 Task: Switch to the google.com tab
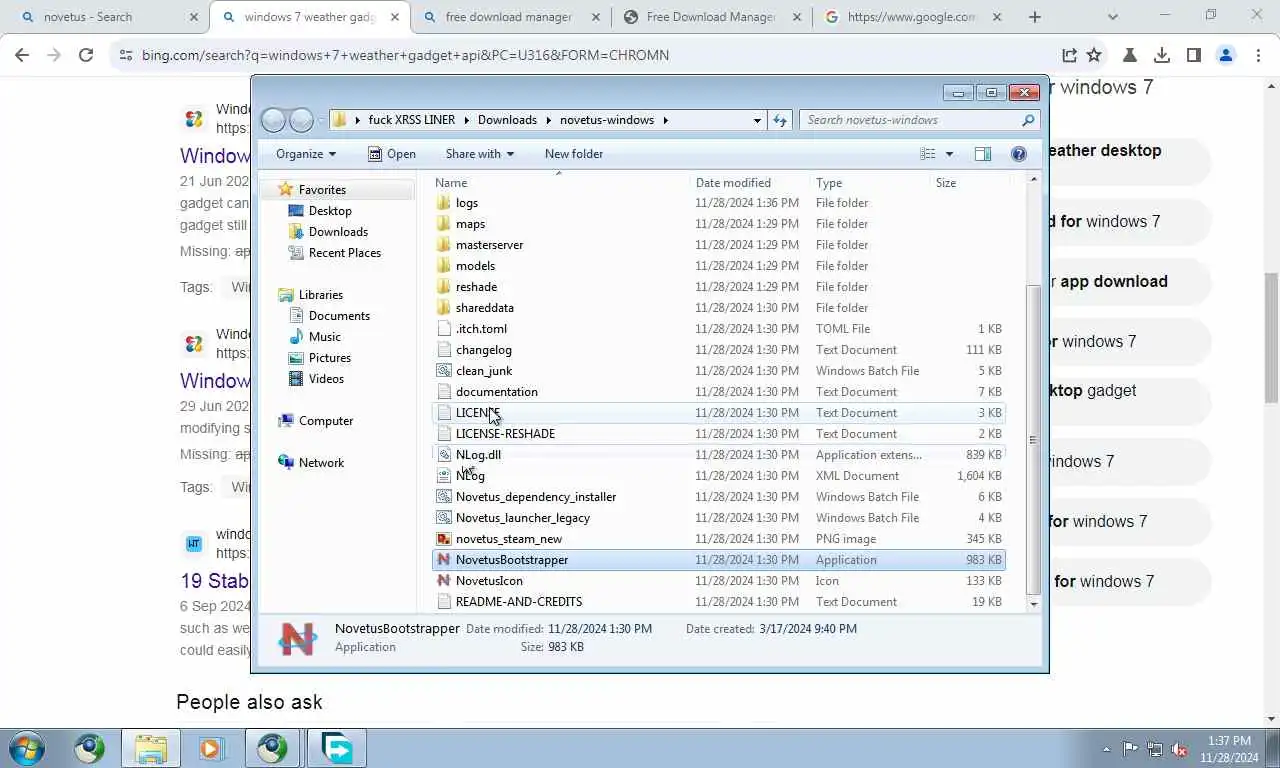coord(912,17)
